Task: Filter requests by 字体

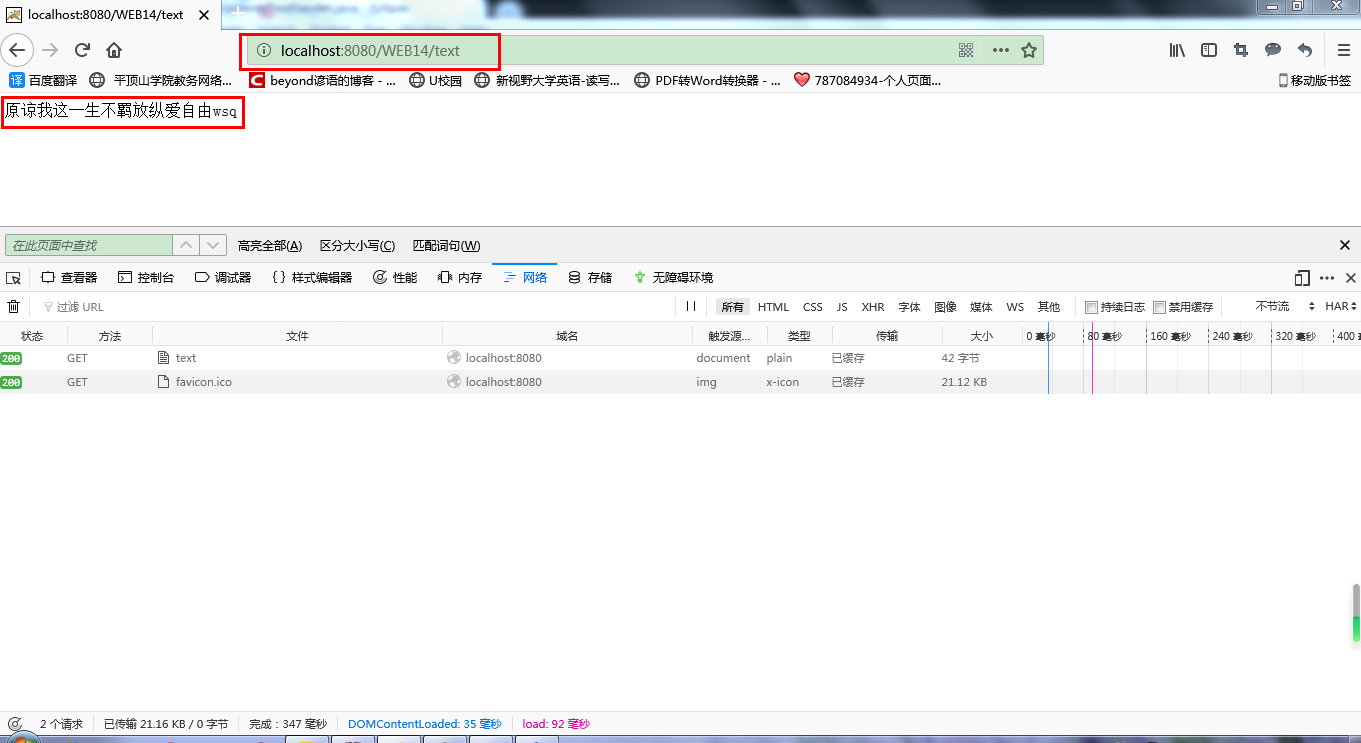Action: [909, 307]
